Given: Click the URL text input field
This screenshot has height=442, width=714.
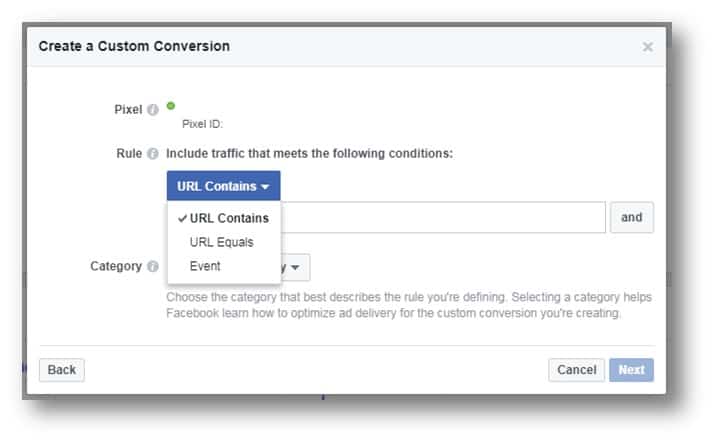Looking at the screenshot, I should click(x=443, y=218).
